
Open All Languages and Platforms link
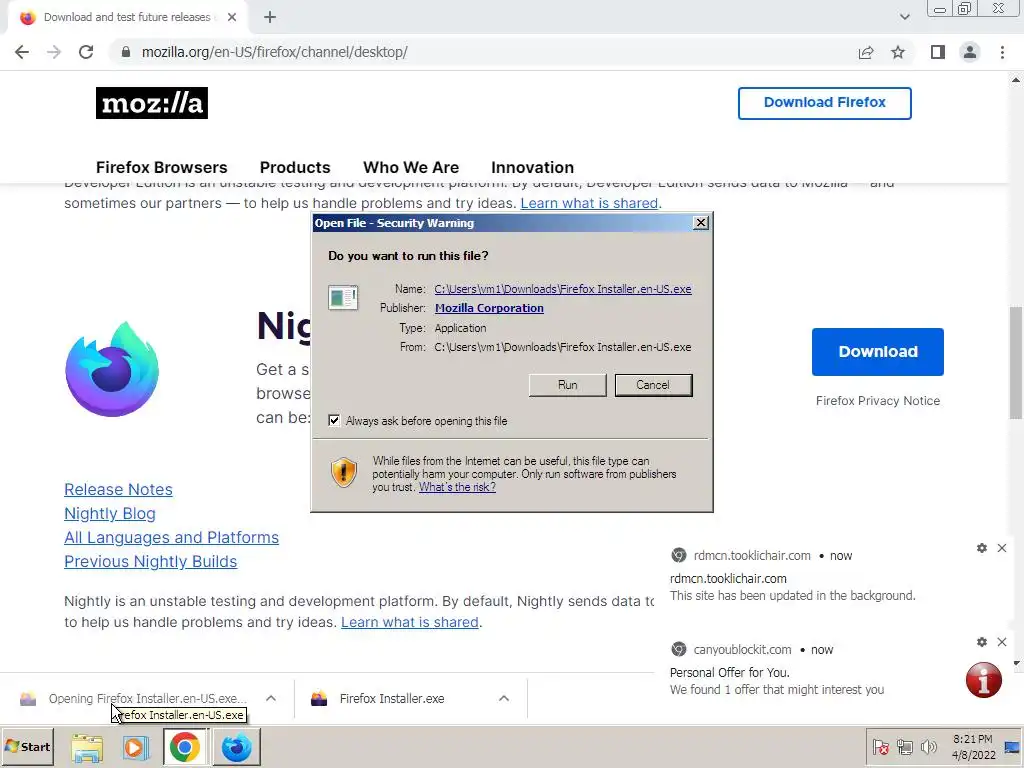[x=171, y=537]
